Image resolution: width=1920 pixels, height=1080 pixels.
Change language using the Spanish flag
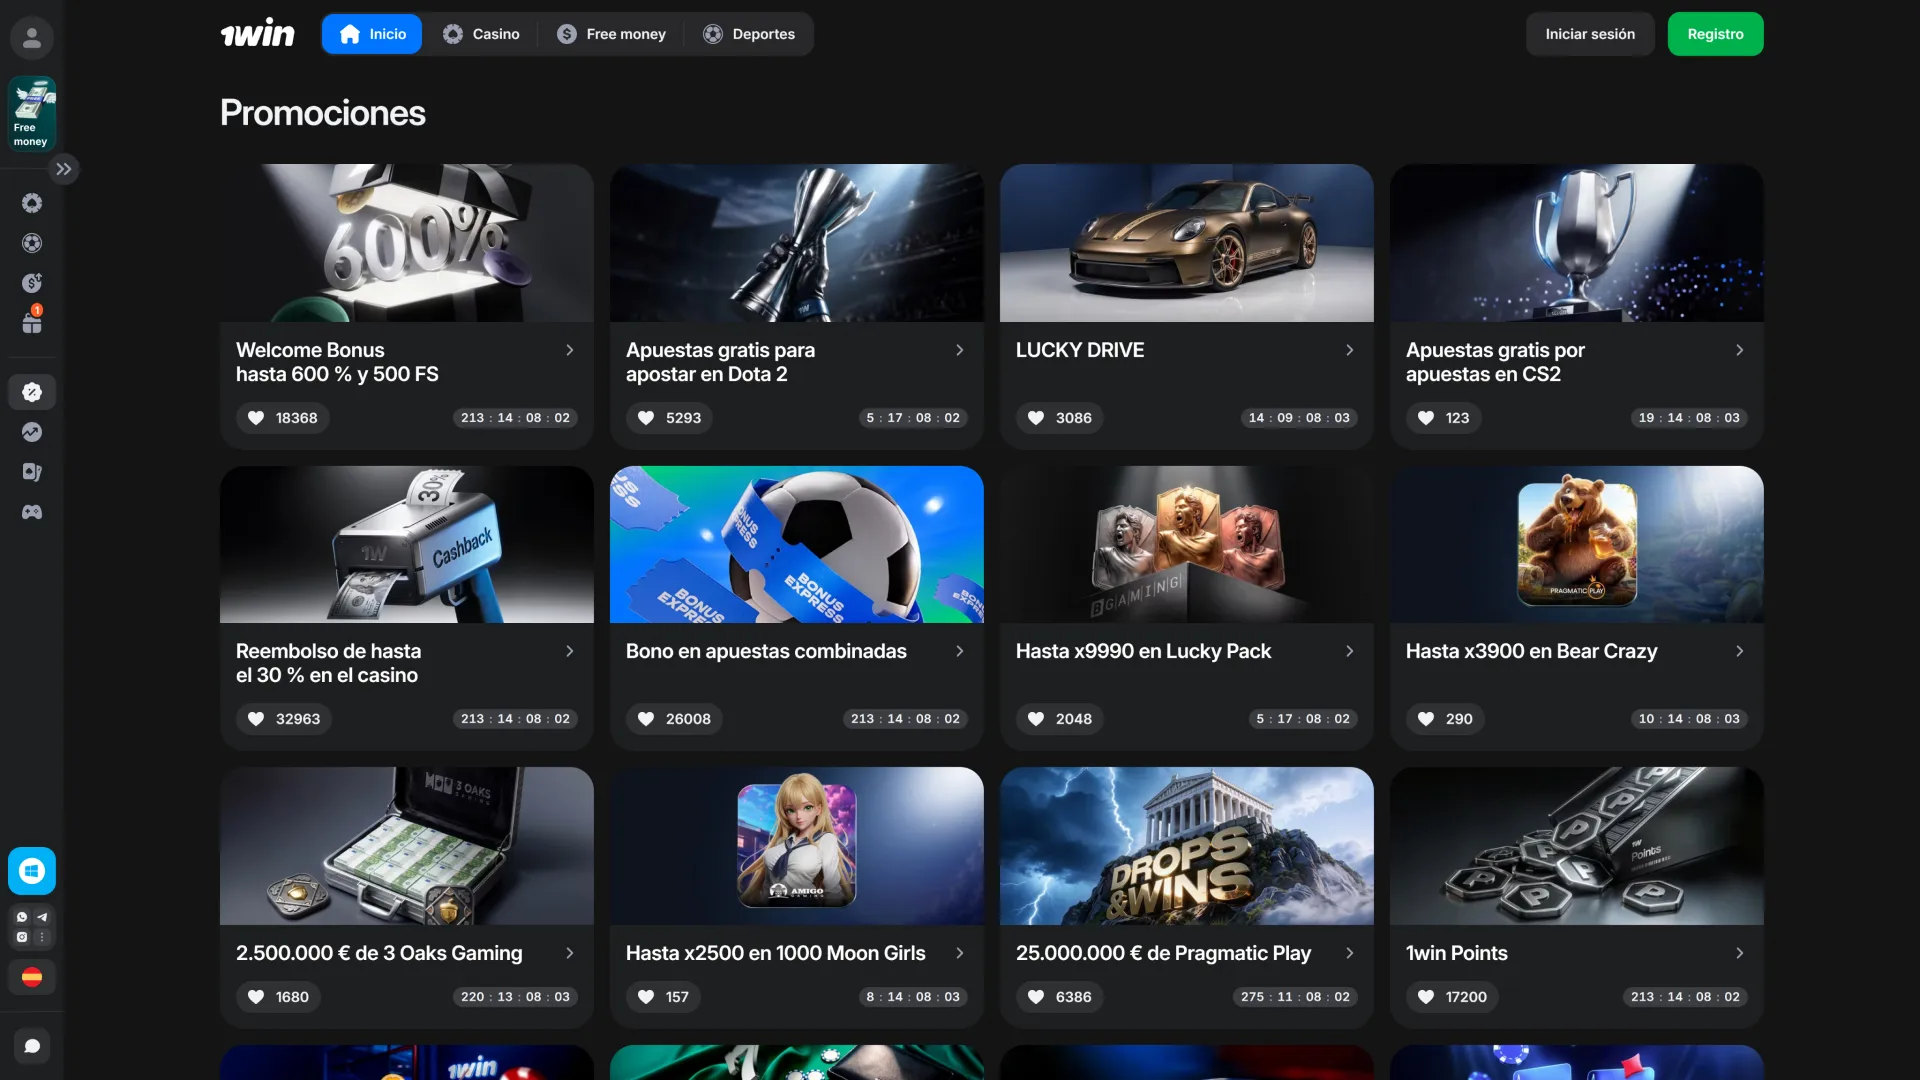32,977
